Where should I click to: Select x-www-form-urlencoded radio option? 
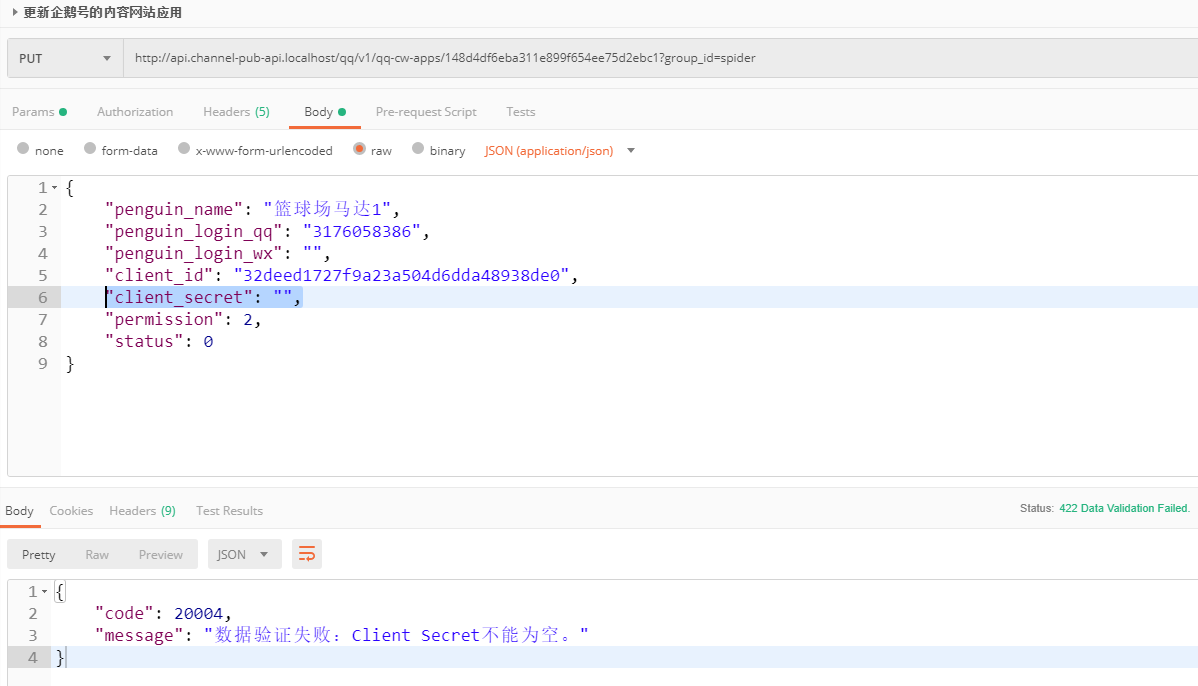click(x=184, y=149)
